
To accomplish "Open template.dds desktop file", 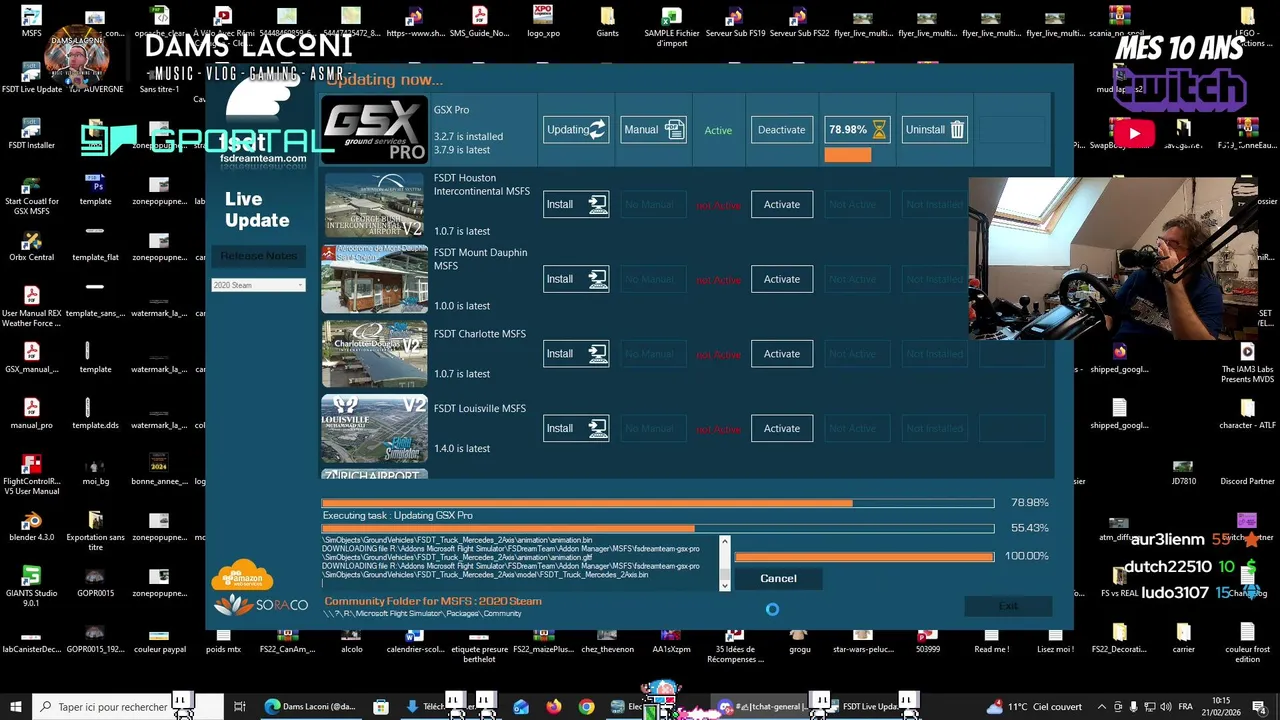I will click(x=95, y=414).
